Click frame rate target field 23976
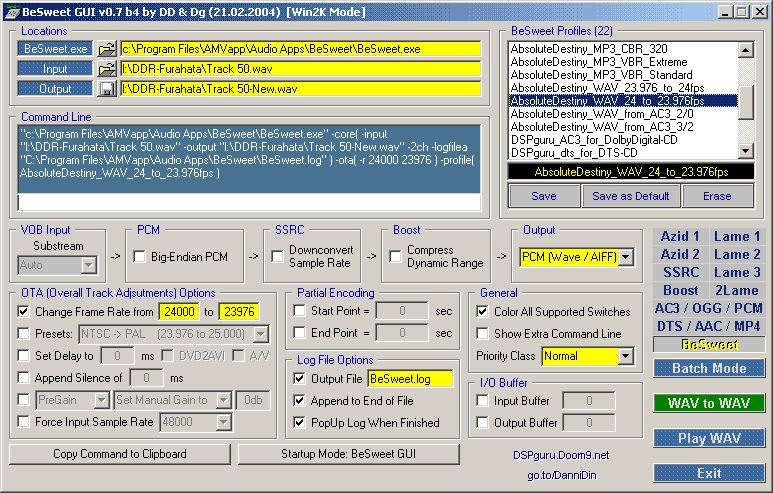 click(239, 312)
